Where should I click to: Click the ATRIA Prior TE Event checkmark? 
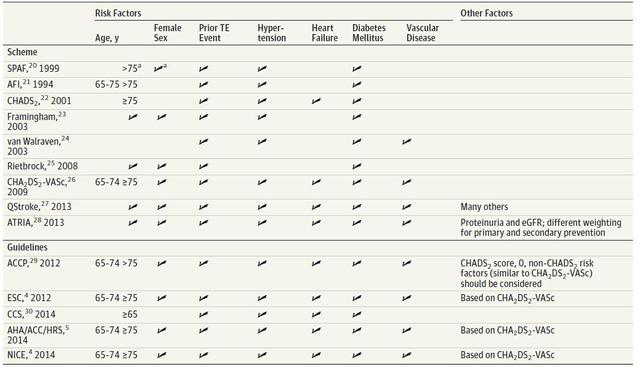pyautogui.click(x=203, y=222)
